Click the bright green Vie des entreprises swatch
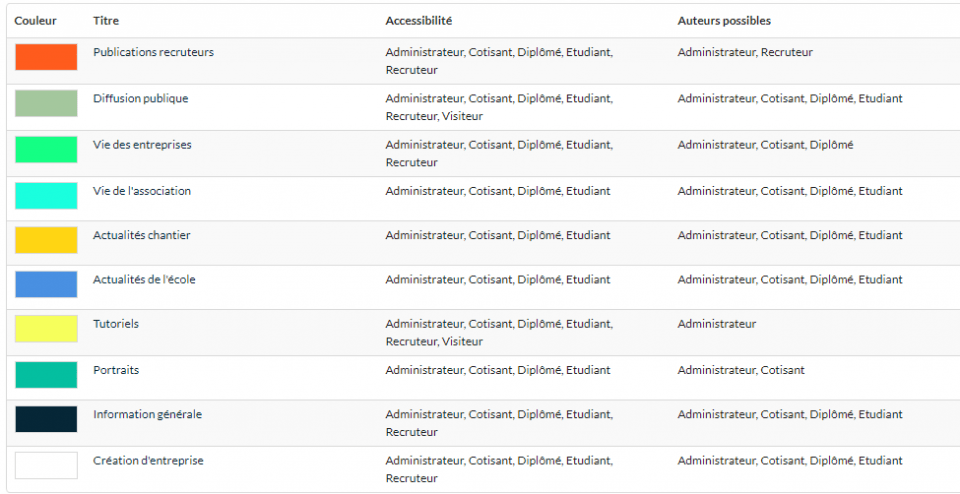 click(x=46, y=149)
